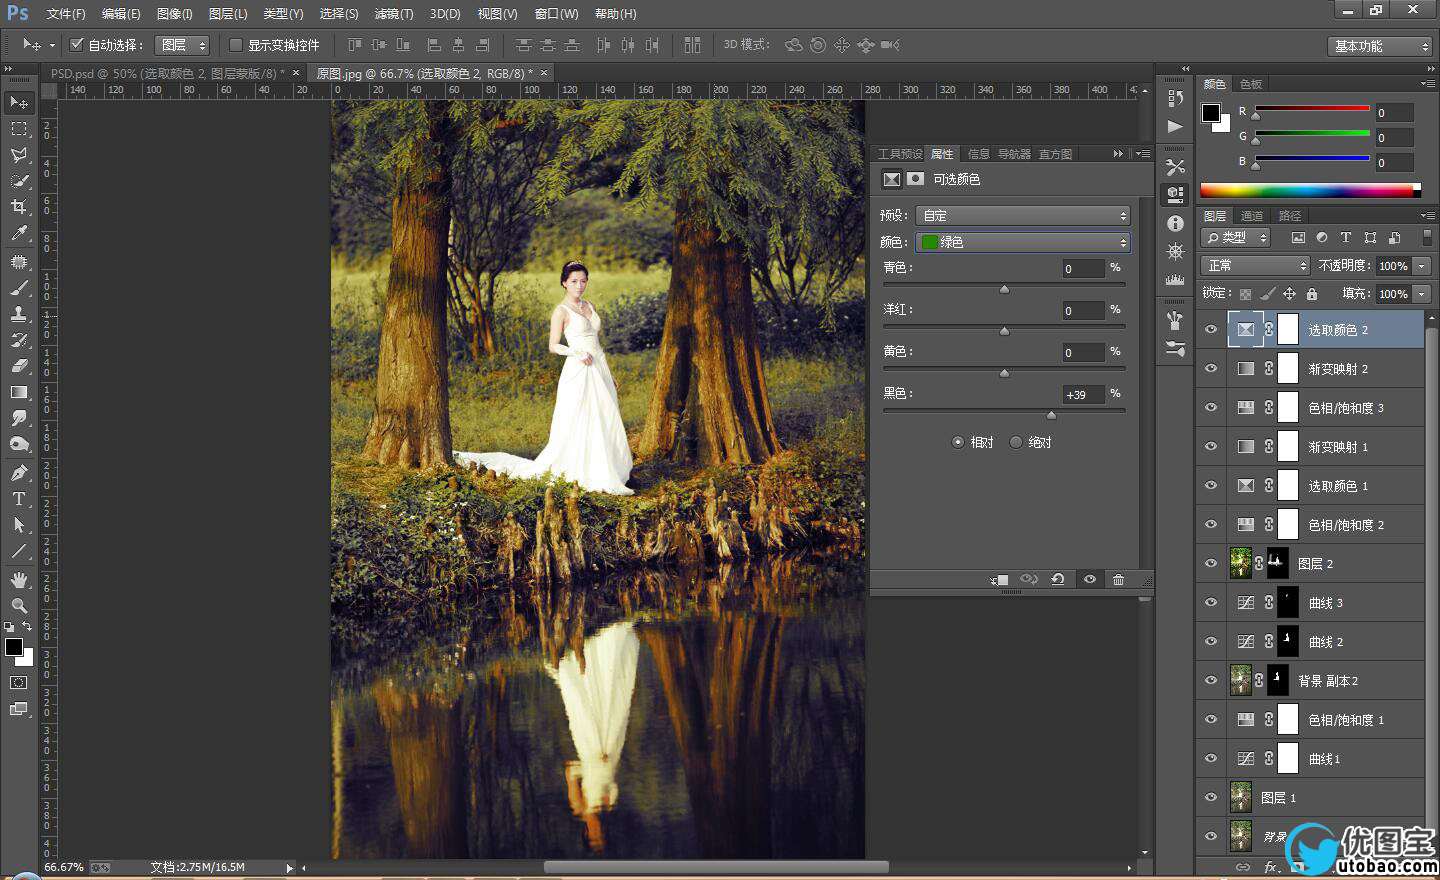This screenshot has height=880, width=1440.
Task: Click the 黑色 slider handle
Action: tap(1051, 414)
